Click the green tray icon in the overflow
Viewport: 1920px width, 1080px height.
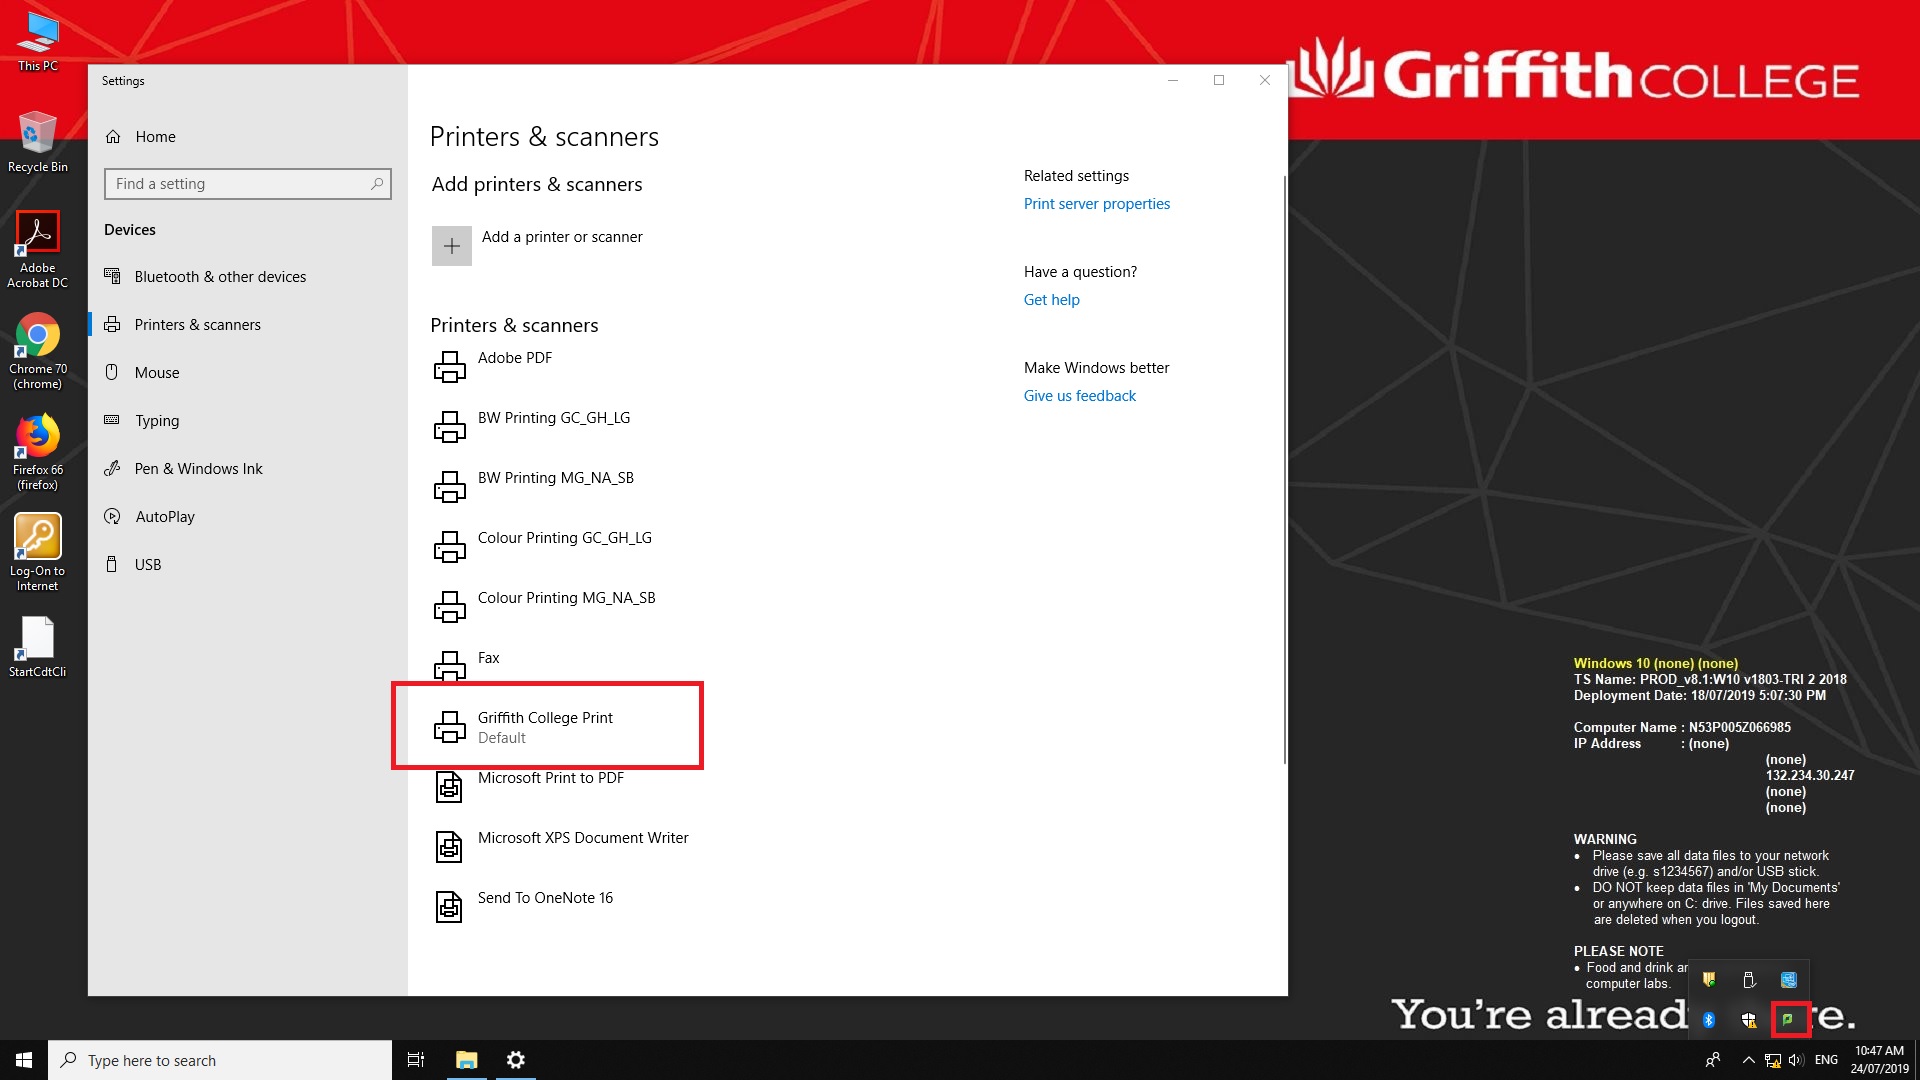point(1788,1020)
